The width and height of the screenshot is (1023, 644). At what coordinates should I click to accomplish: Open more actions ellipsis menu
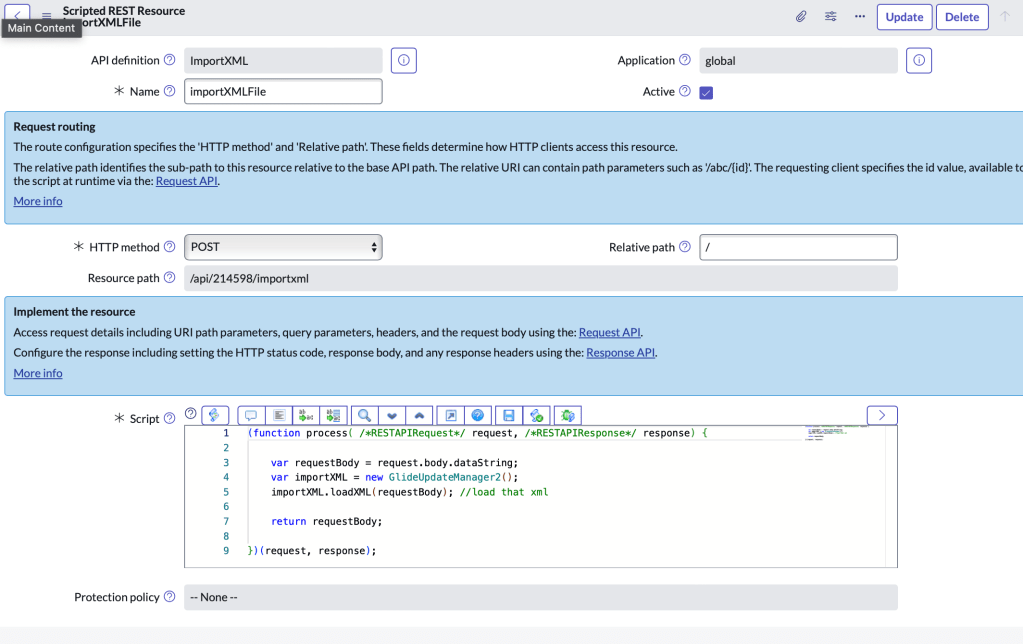point(860,17)
